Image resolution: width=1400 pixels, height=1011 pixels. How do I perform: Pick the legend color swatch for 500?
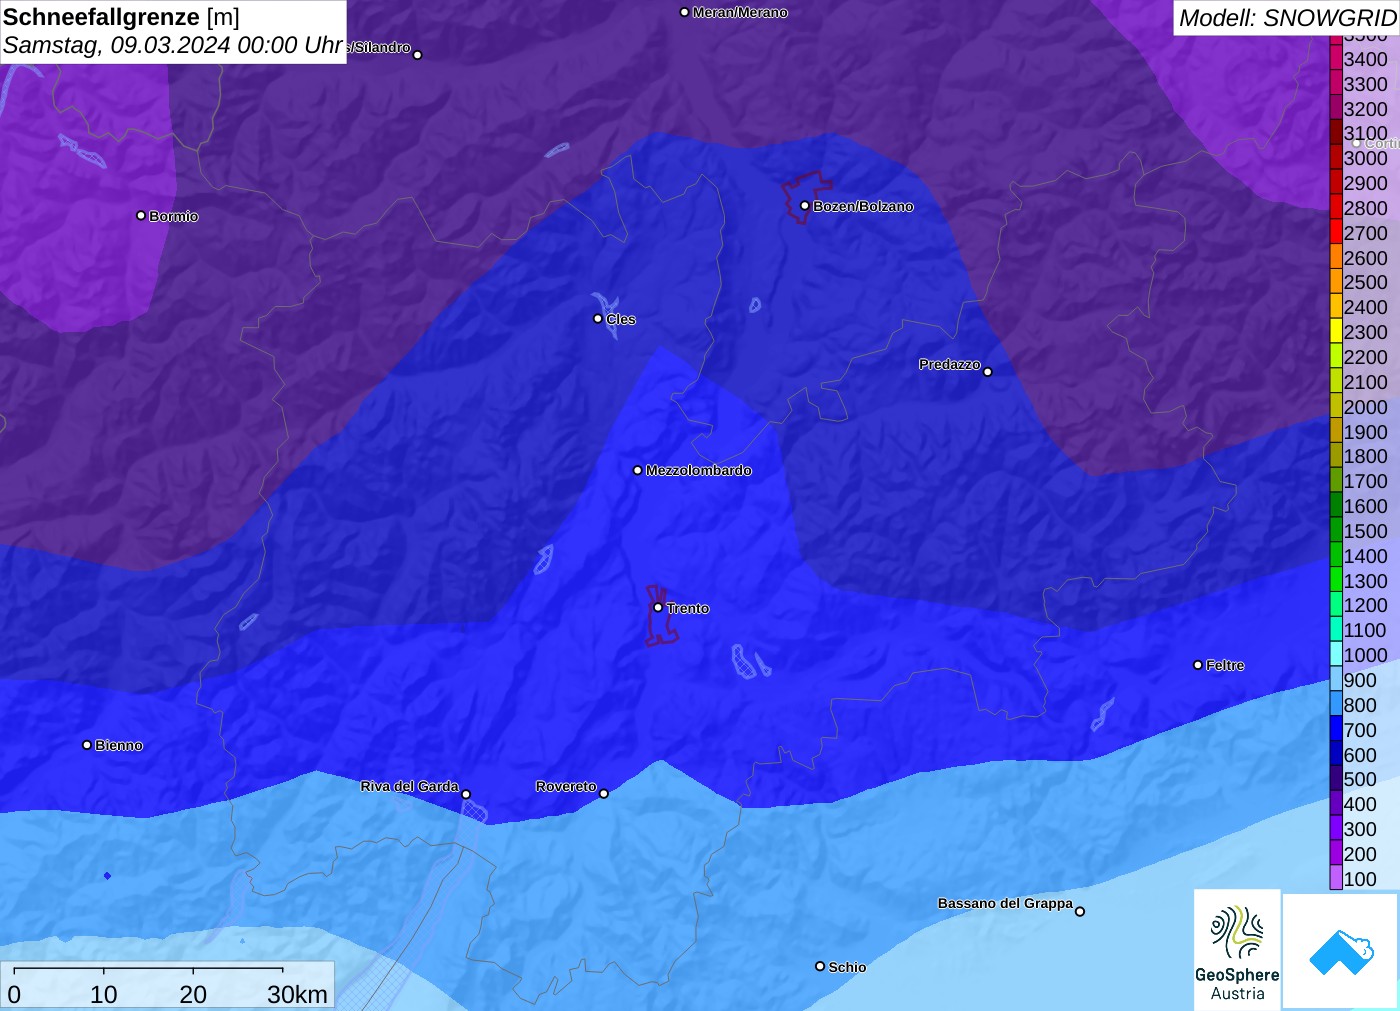point(1336,779)
